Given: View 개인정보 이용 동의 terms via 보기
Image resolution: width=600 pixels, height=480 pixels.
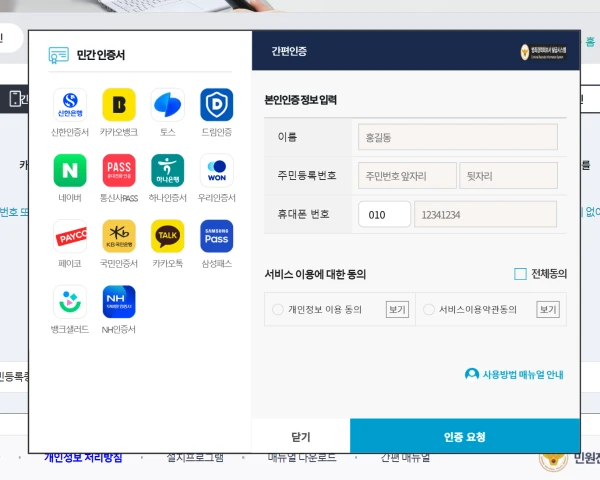Looking at the screenshot, I should 397,309.
